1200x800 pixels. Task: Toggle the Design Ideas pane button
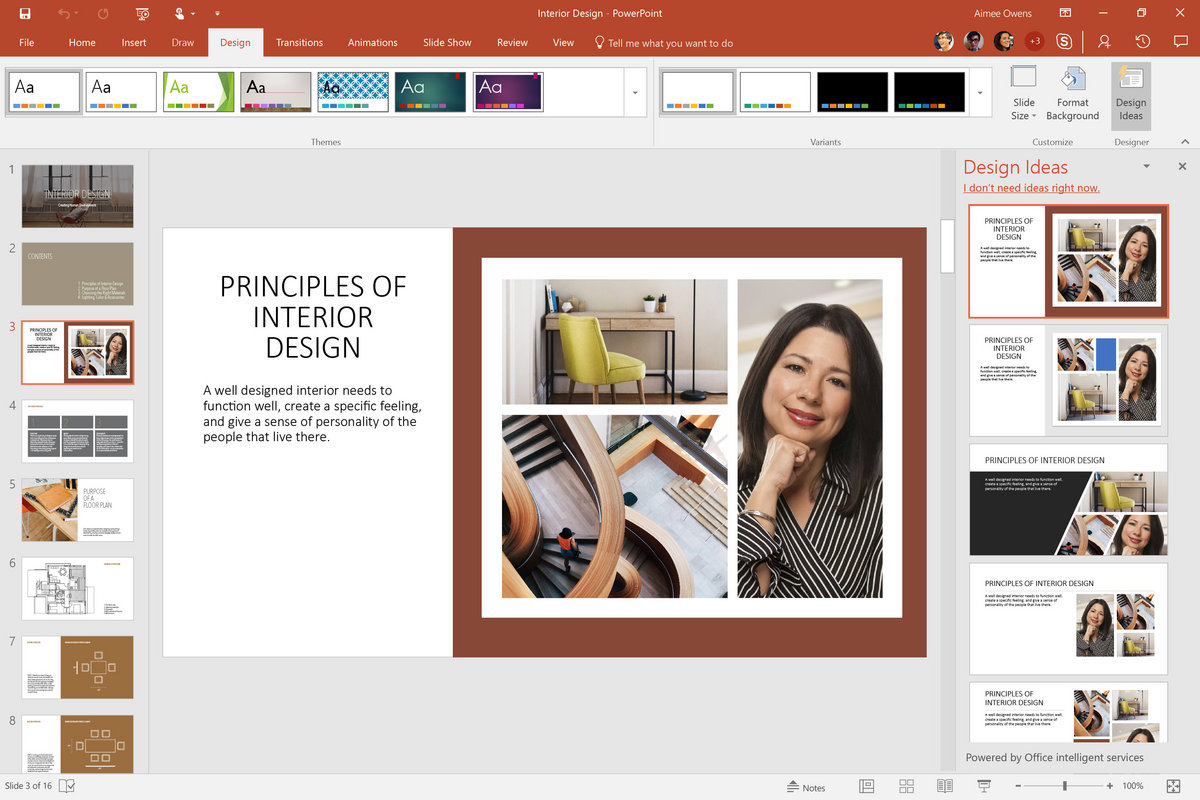point(1131,95)
